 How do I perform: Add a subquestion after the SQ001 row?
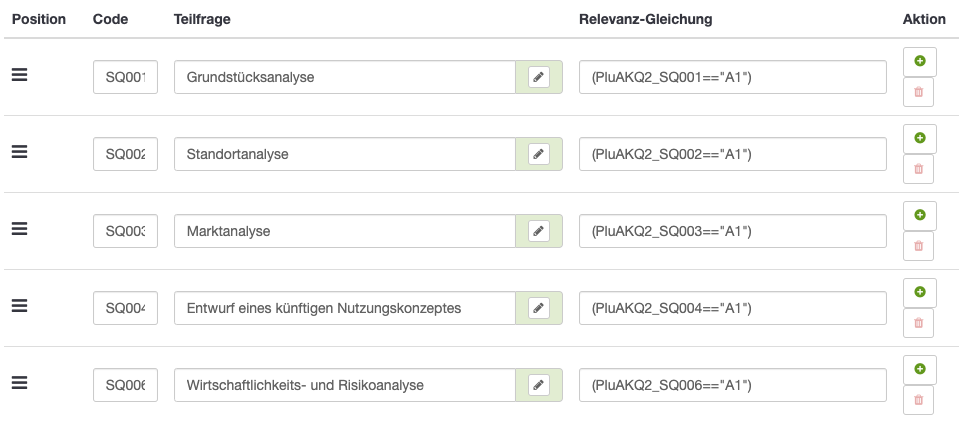coord(919,61)
